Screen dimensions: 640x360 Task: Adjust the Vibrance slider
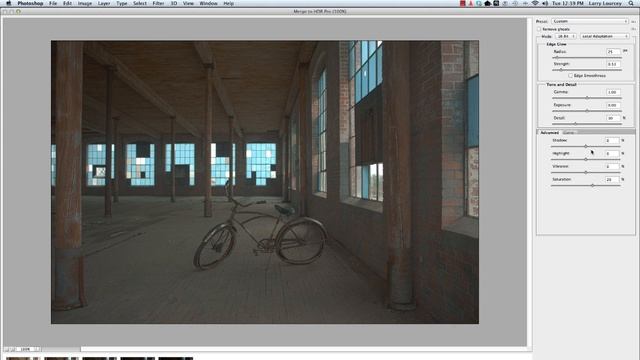pyautogui.click(x=586, y=172)
